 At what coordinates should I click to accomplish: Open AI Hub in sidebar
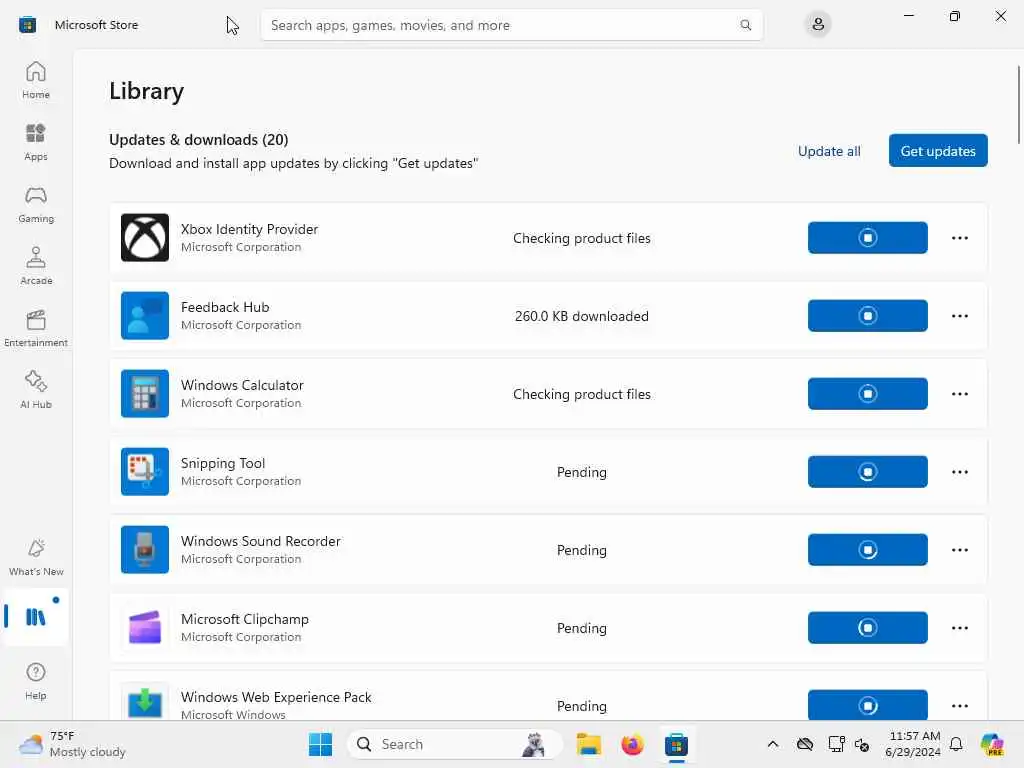click(x=36, y=390)
